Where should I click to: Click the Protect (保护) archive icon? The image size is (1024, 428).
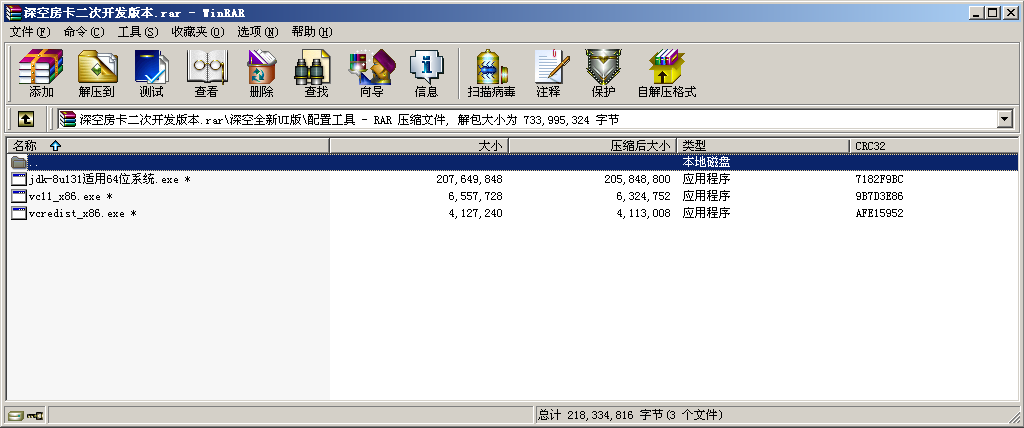603,73
